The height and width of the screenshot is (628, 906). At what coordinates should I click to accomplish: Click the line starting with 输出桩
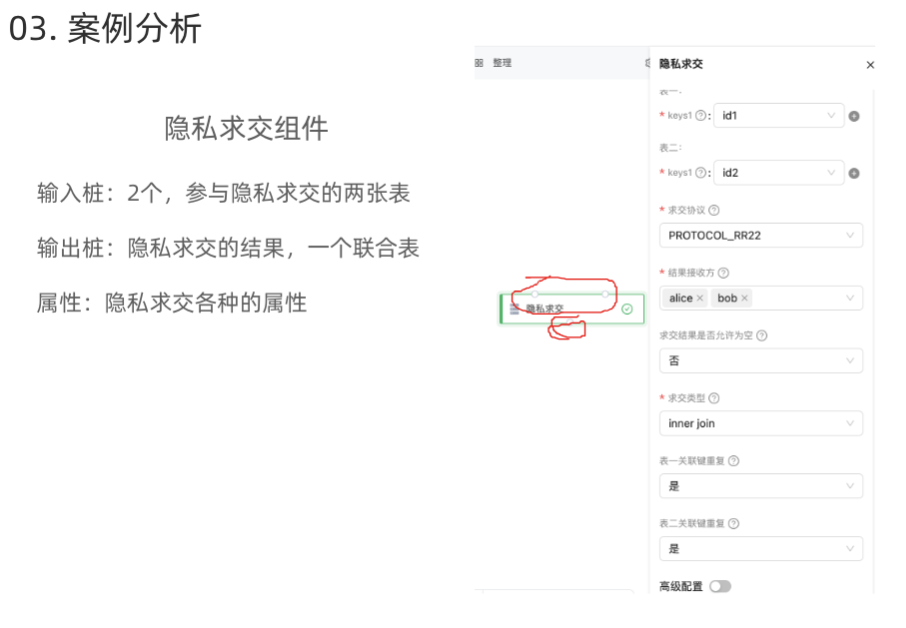[x=228, y=248]
